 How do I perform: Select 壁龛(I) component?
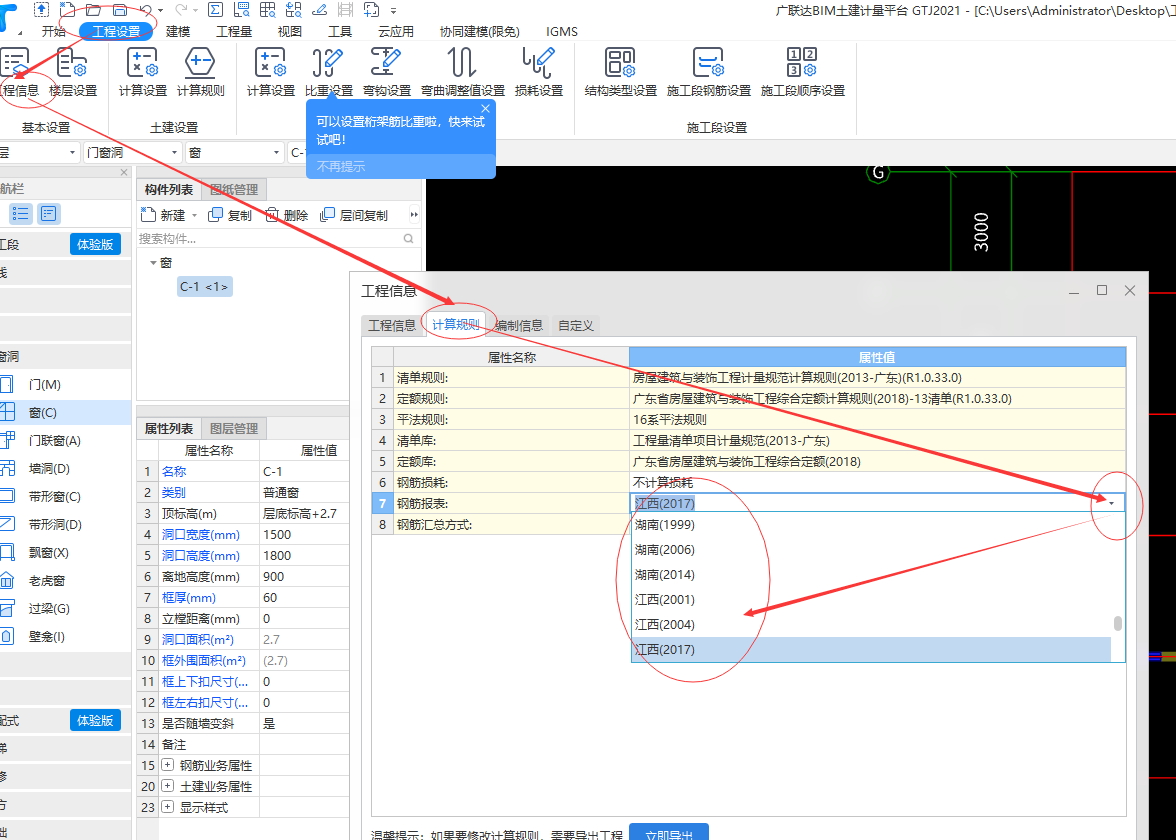[46, 637]
